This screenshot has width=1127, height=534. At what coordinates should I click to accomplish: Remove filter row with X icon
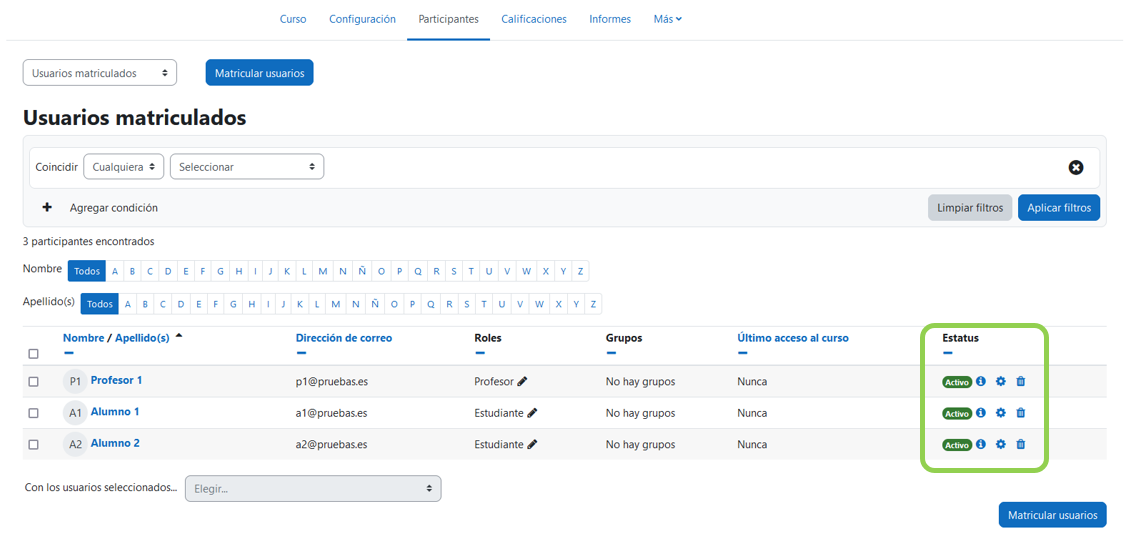click(1076, 168)
